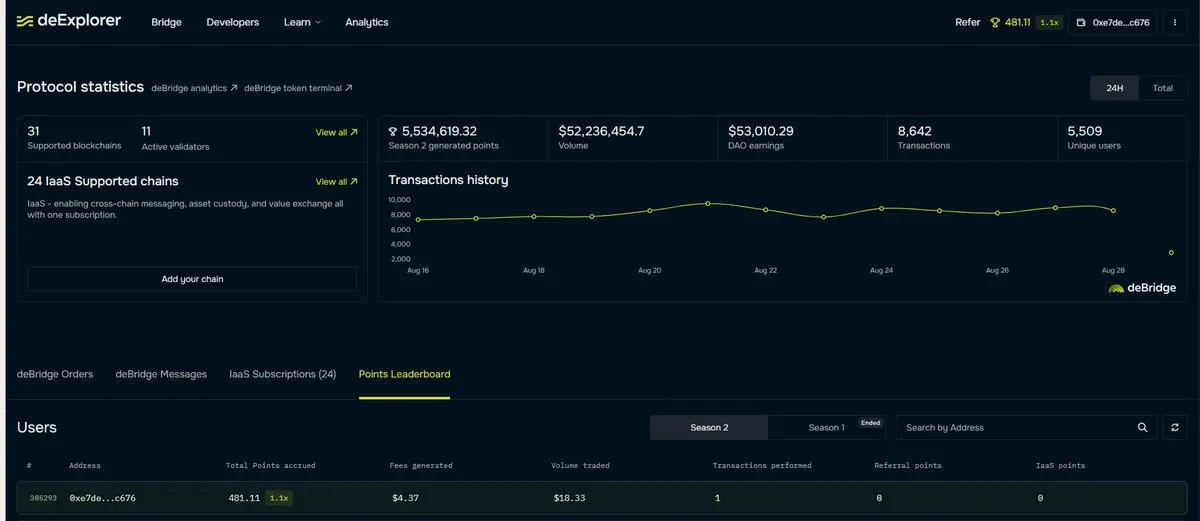Click Volume traded column header
Image resolution: width=1200 pixels, height=521 pixels.
(x=581, y=465)
